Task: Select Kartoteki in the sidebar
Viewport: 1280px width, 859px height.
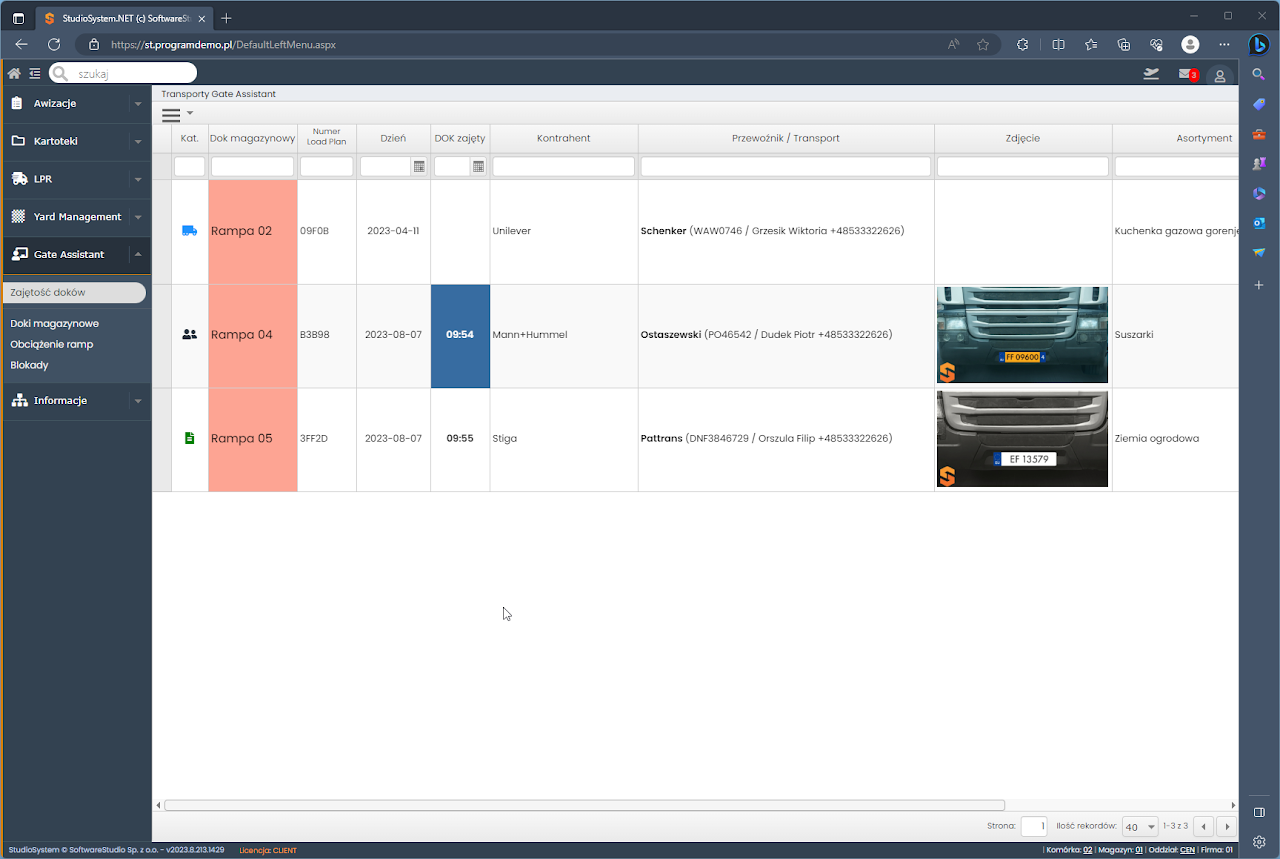Action: (55, 141)
